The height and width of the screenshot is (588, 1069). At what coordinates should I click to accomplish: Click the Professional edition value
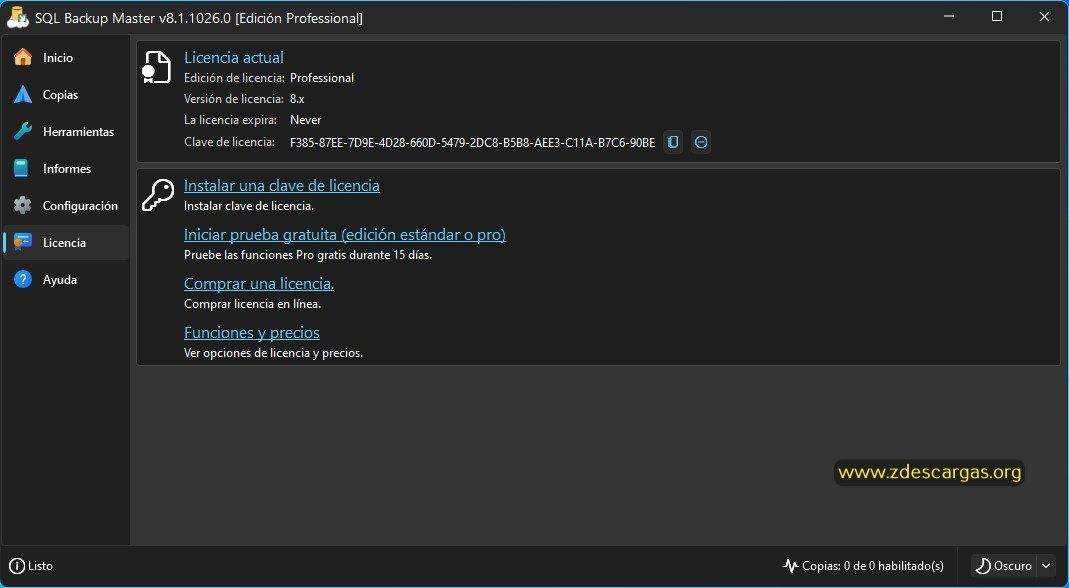click(x=322, y=78)
